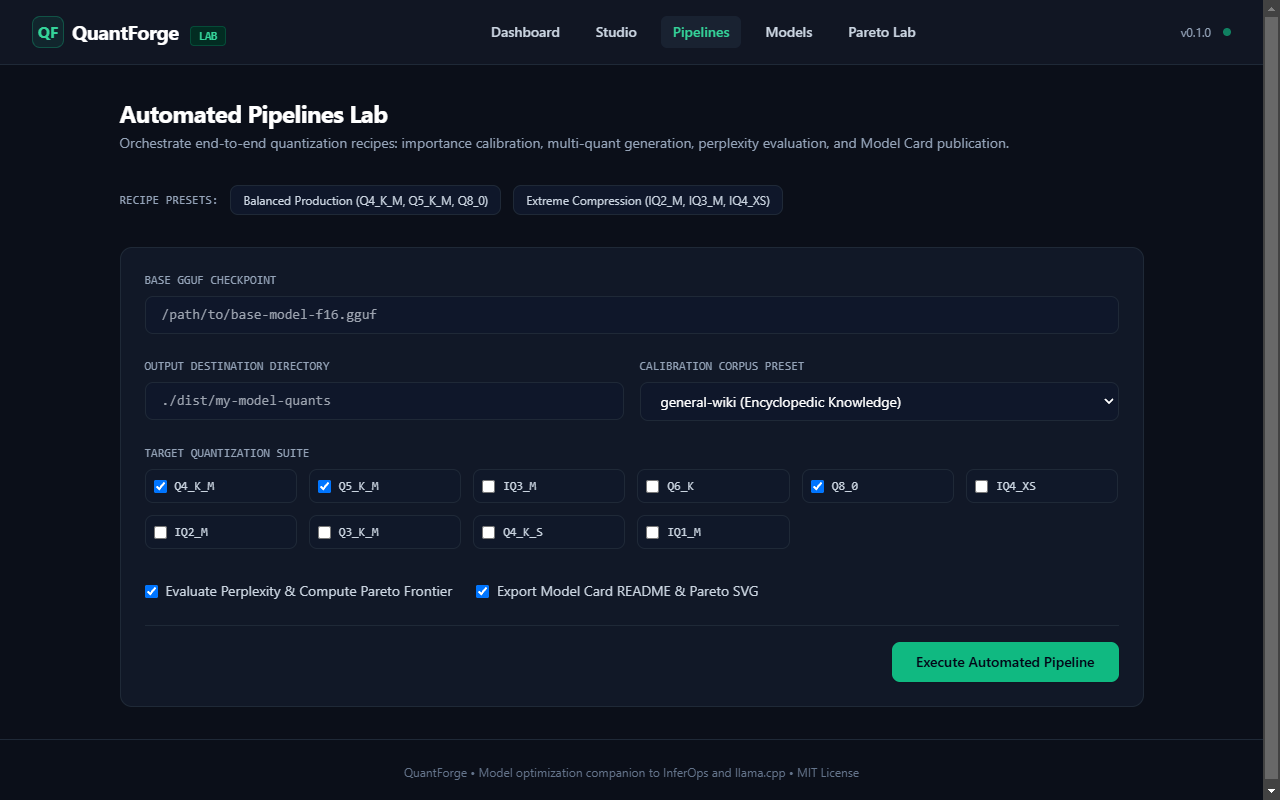
Task: Check the Q4_K_S quantization option
Action: point(488,533)
